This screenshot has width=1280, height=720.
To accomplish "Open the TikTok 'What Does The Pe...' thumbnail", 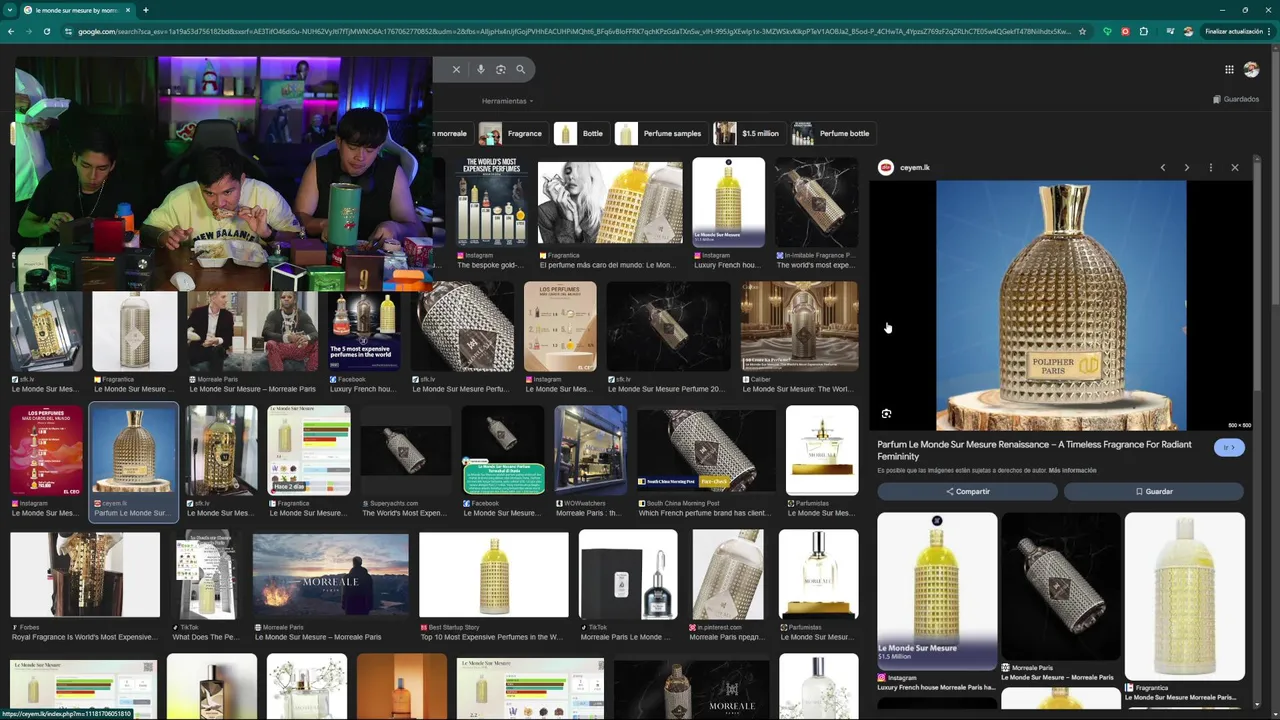I will (205, 574).
